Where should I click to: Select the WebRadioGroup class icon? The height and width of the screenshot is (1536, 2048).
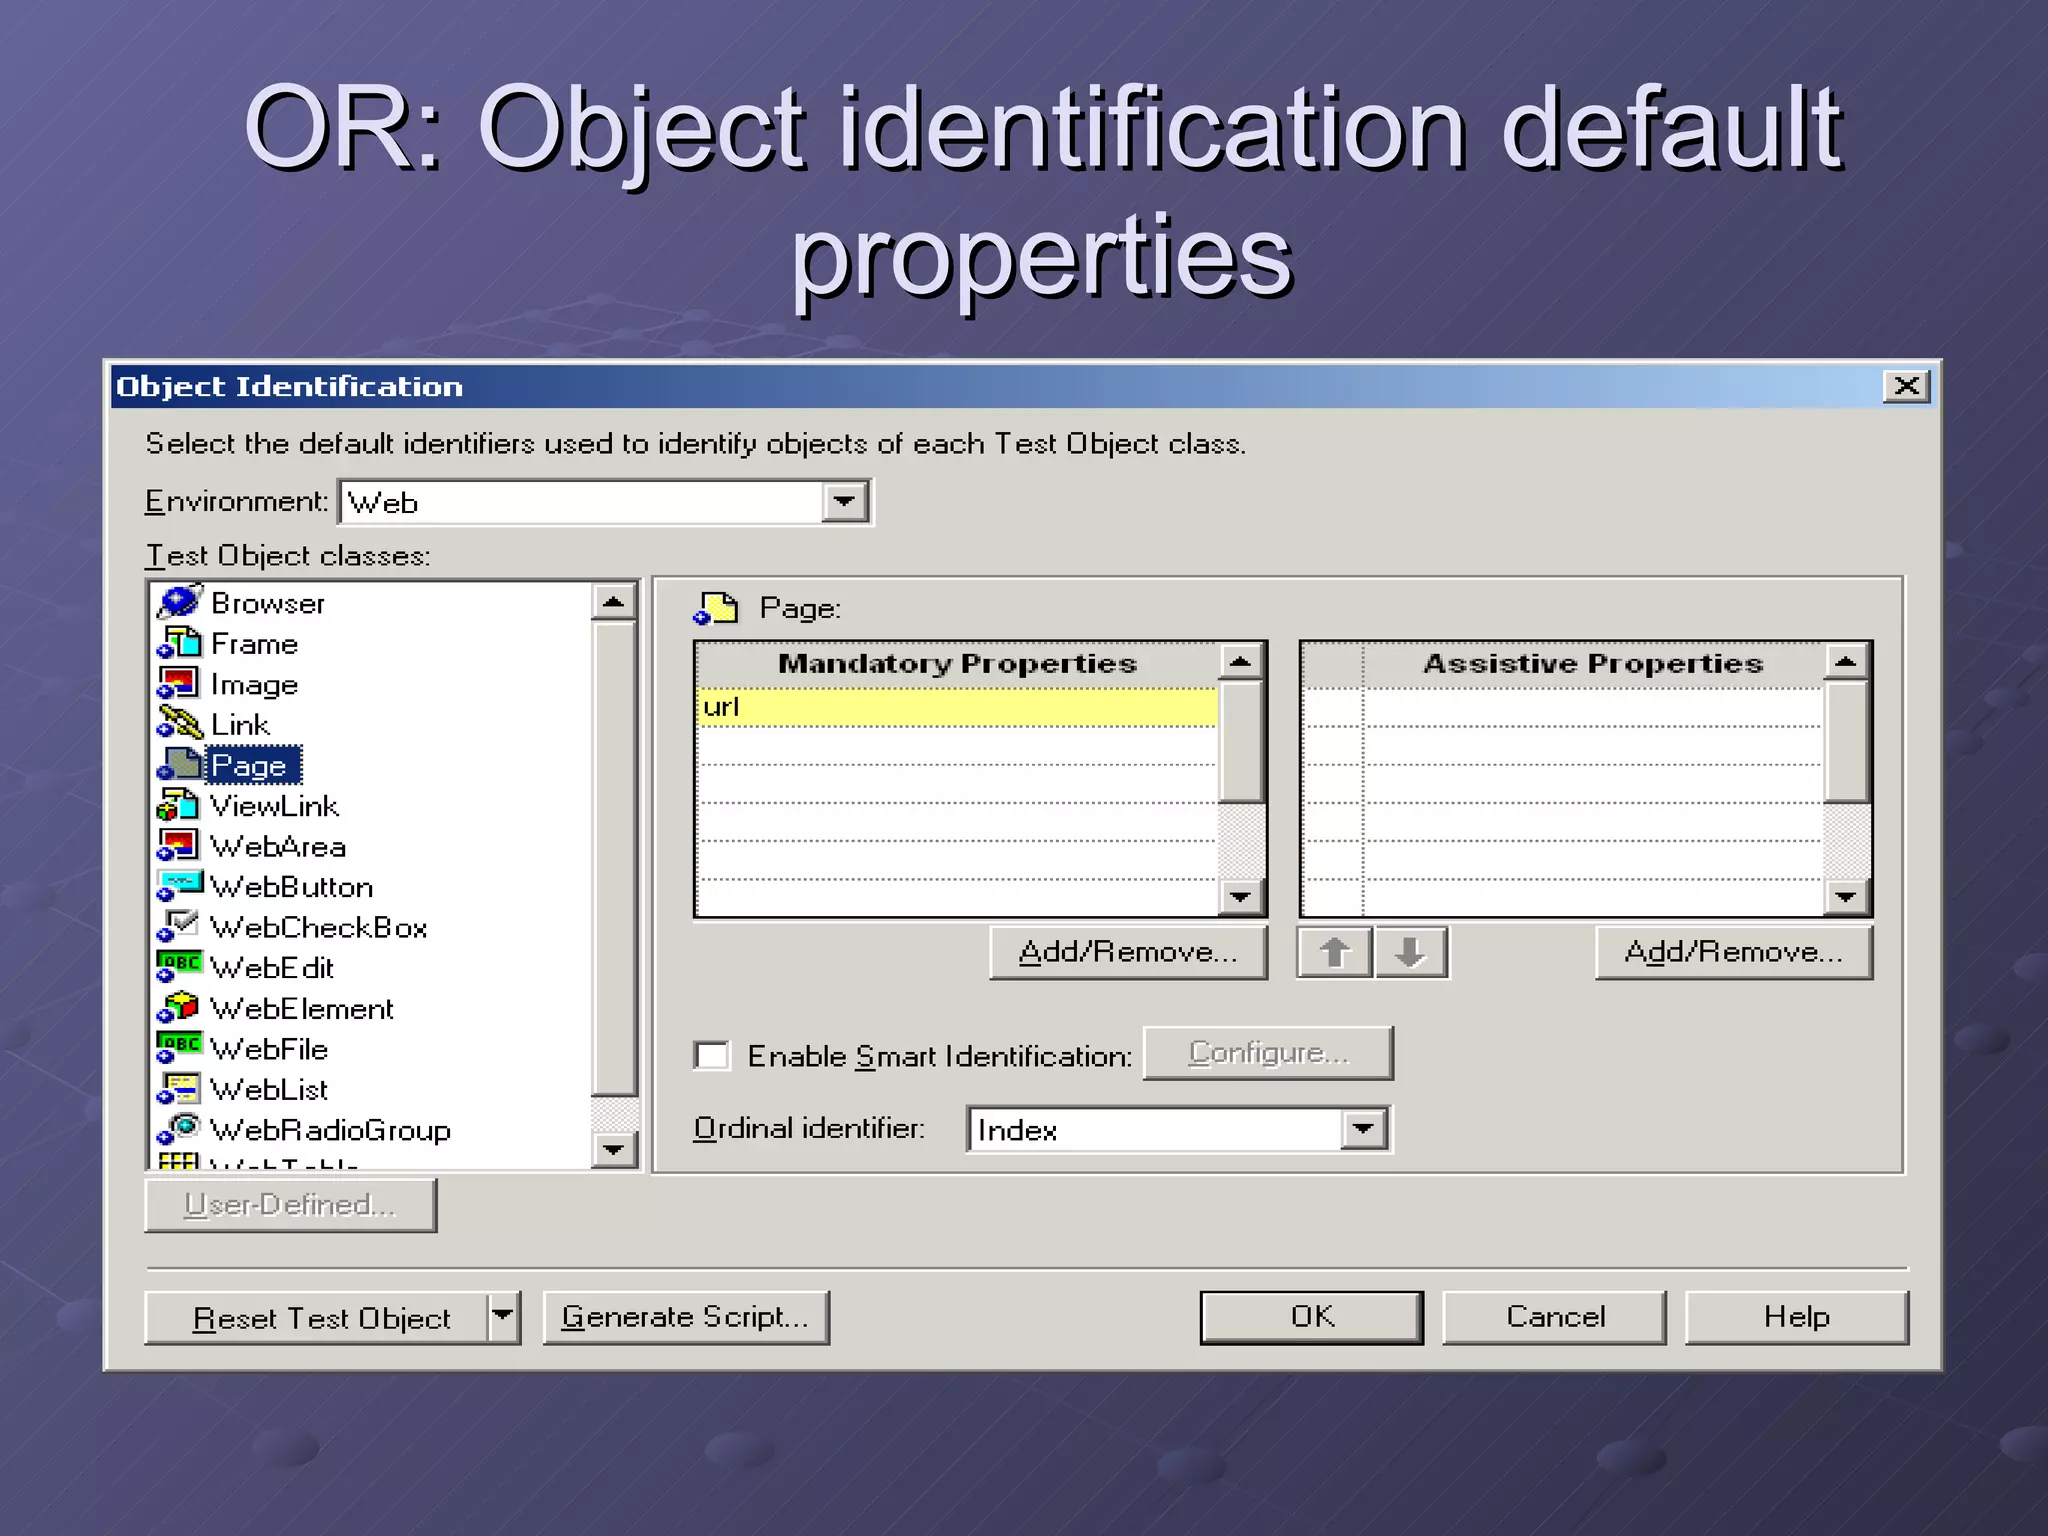tap(180, 1129)
